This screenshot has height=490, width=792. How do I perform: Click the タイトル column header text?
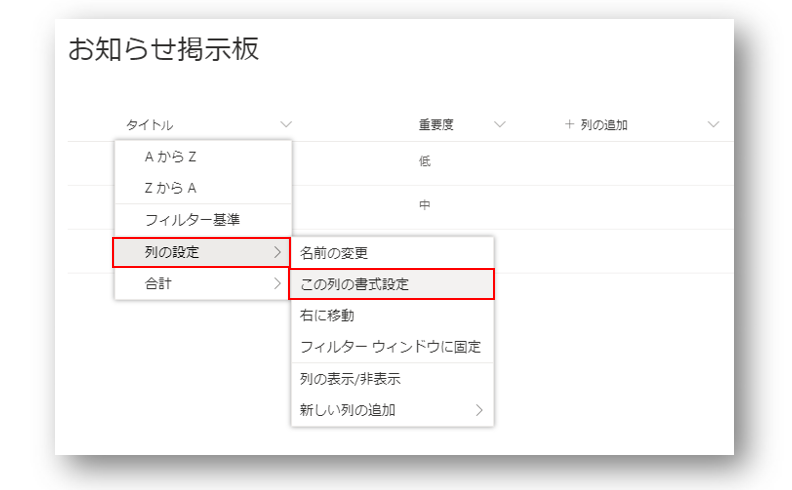pos(149,125)
